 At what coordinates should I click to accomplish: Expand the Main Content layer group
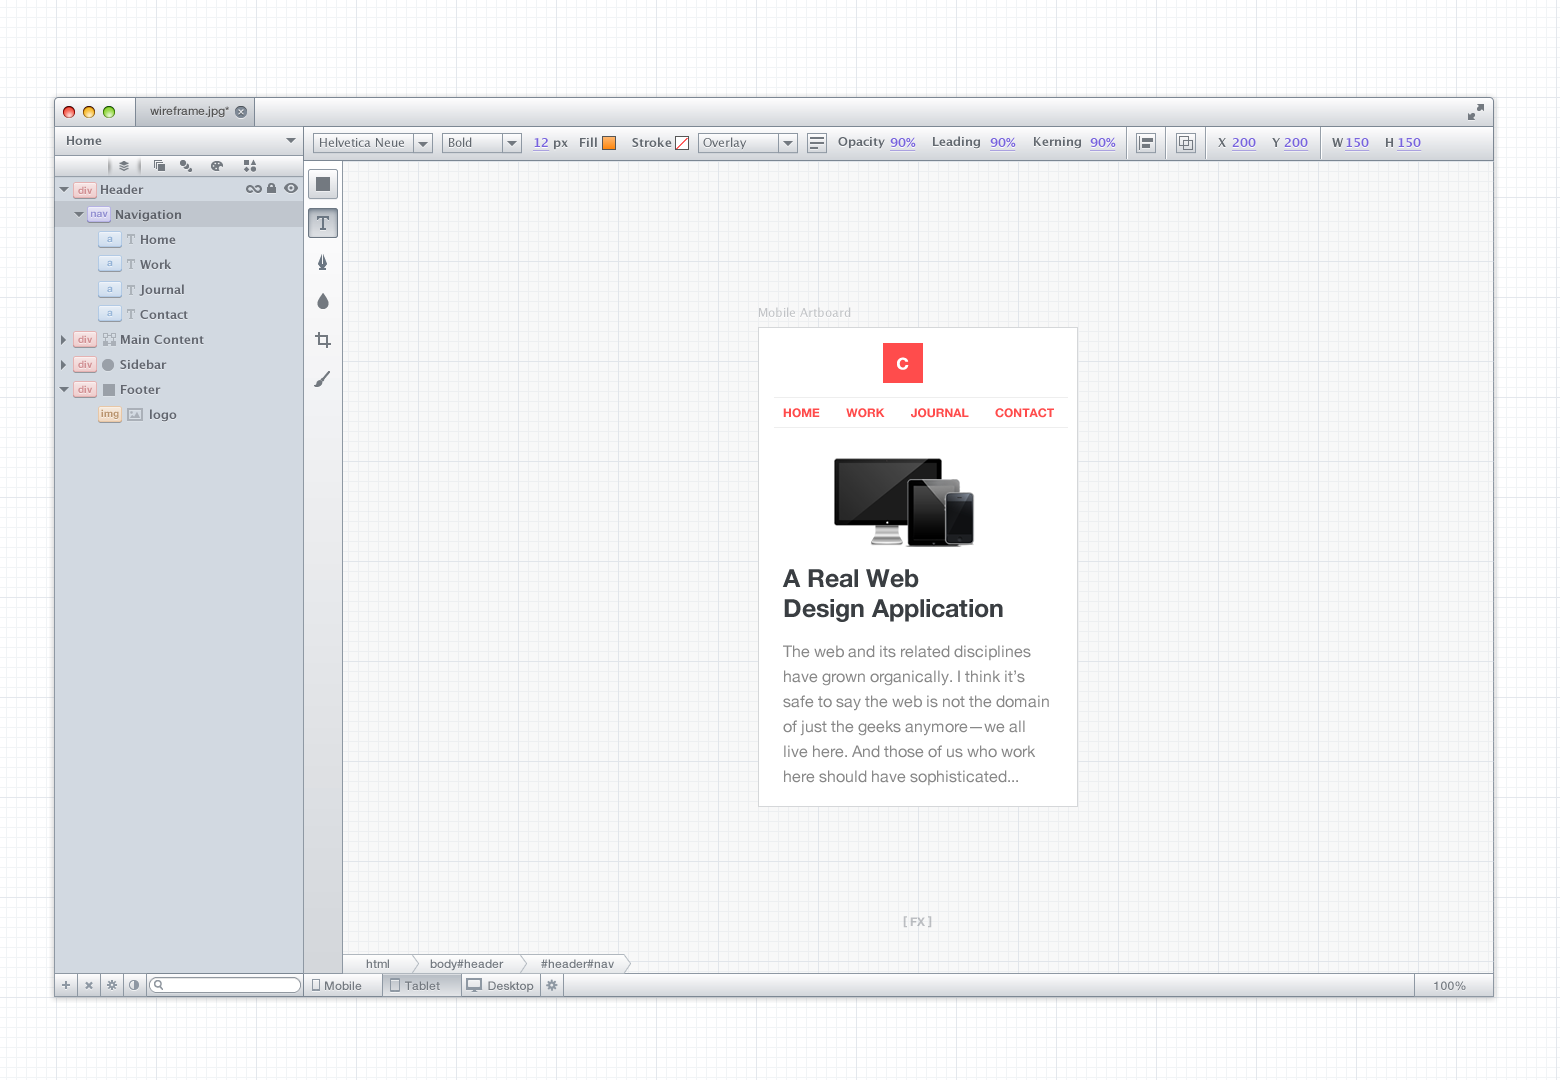[x=64, y=340]
